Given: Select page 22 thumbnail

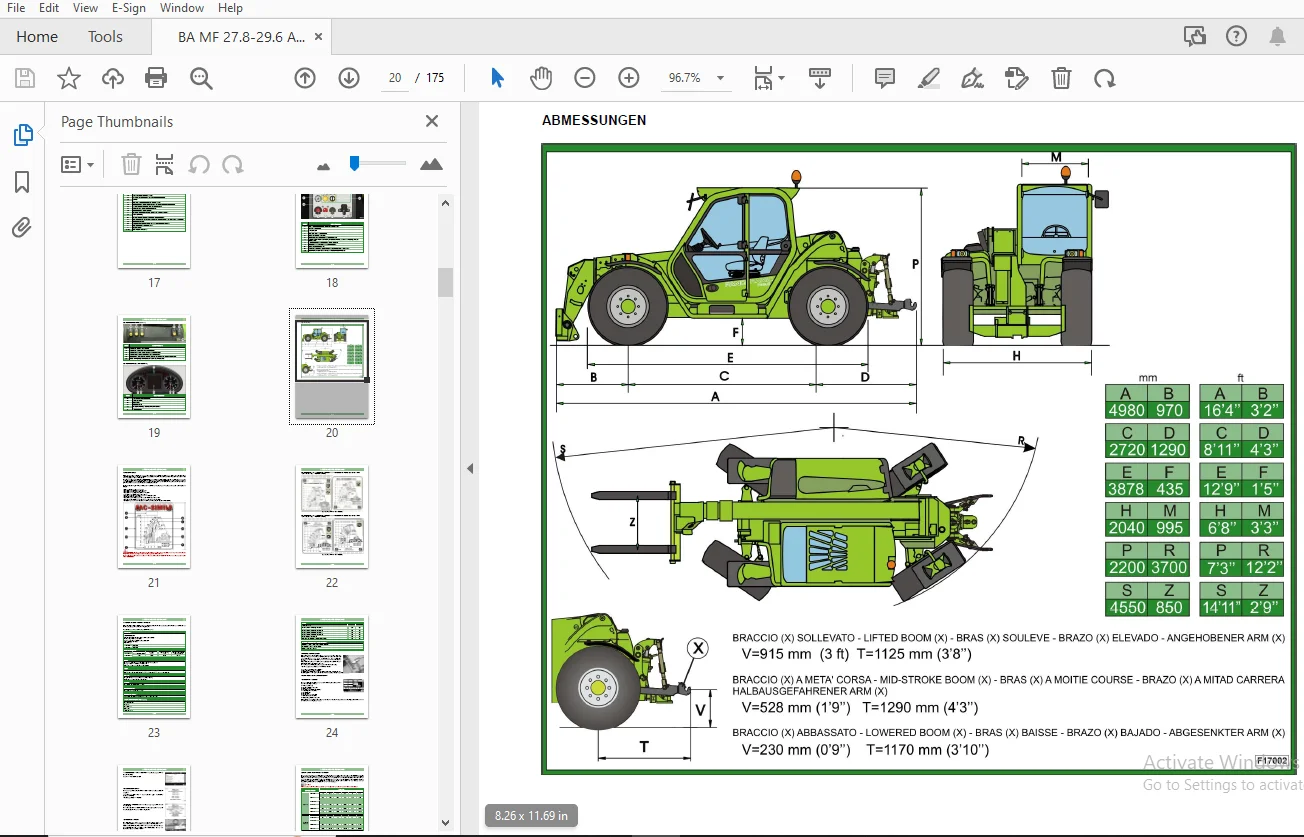Looking at the screenshot, I should 332,517.
